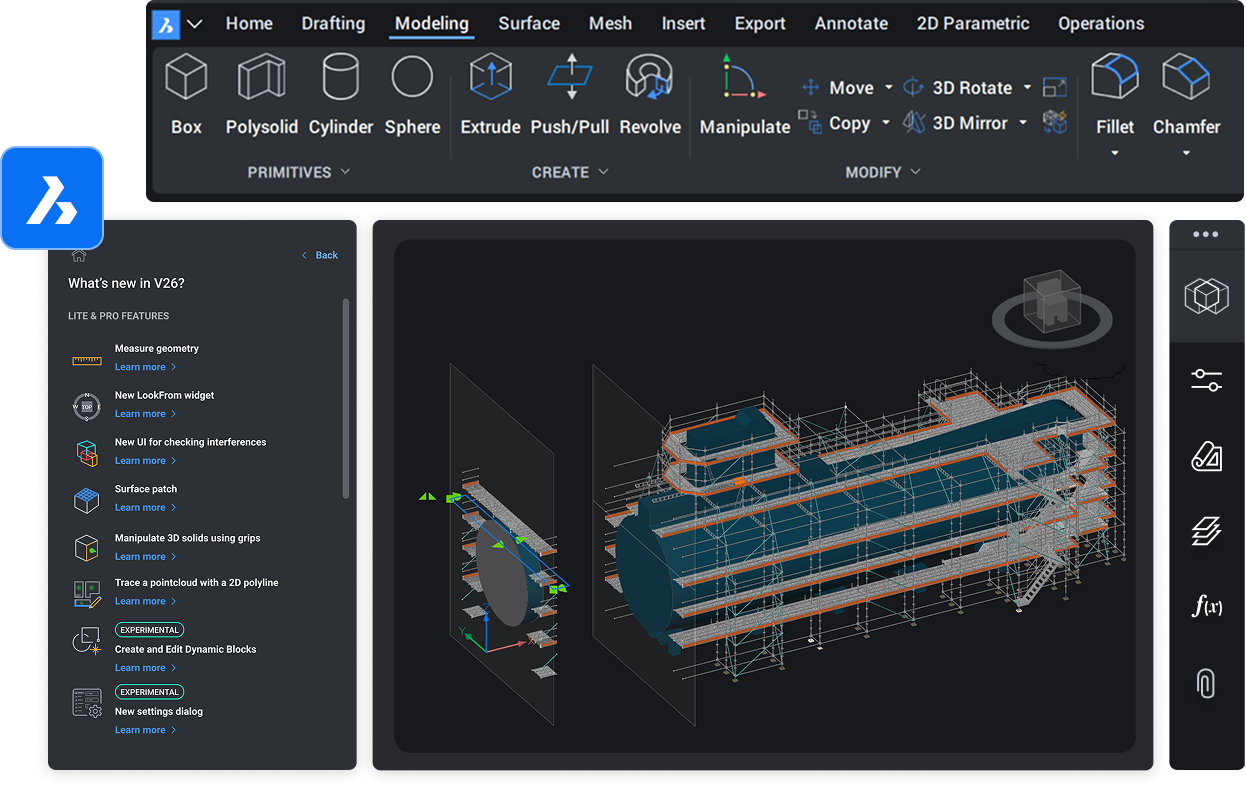
Task: Open the layers panel icon in right sidebar
Action: tap(1206, 531)
